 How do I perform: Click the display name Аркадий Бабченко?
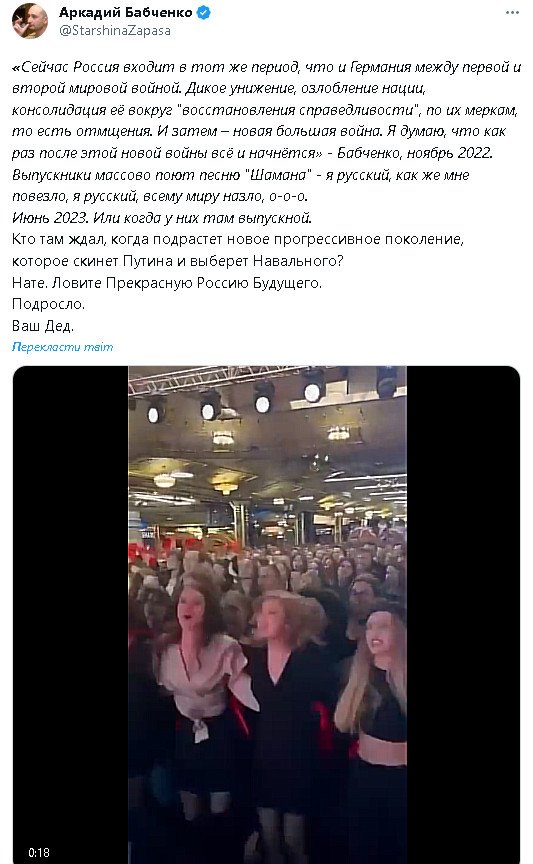pos(126,13)
